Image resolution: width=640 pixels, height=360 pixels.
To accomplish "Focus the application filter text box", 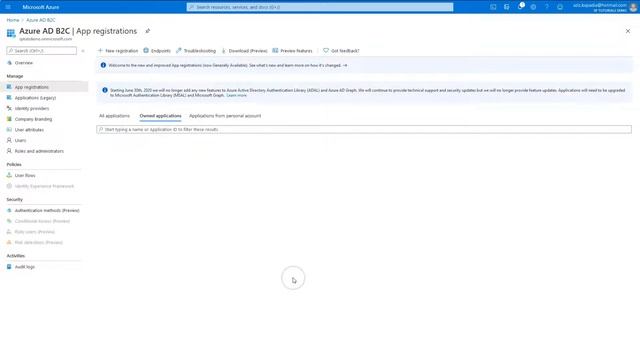I will click(364, 129).
